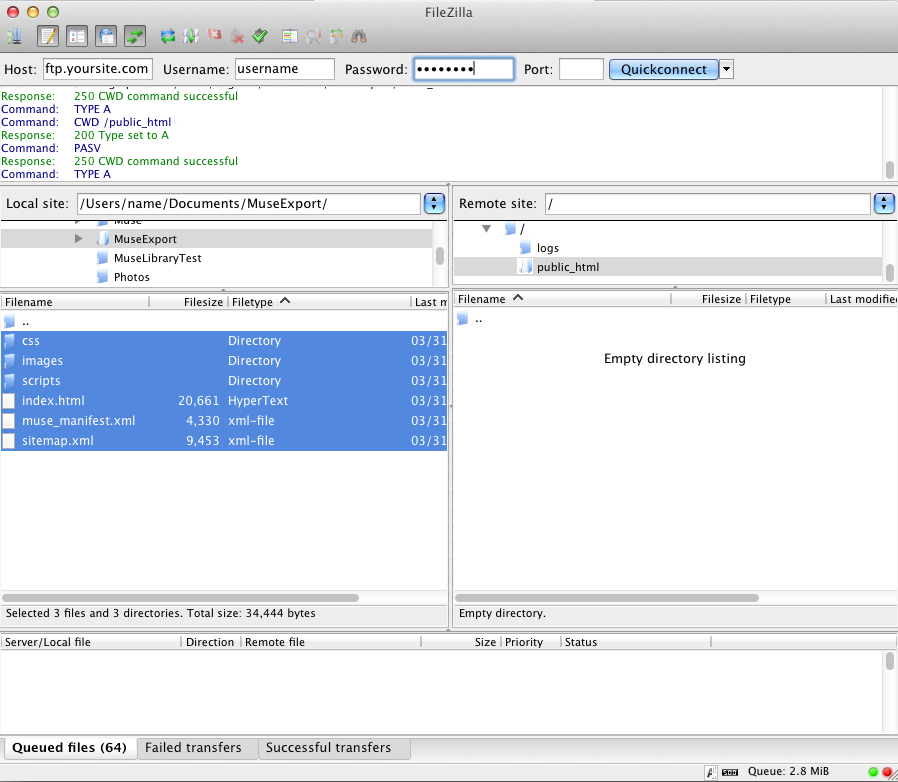
Task: Search remote files with binoculars icon
Action: pyautogui.click(x=359, y=36)
